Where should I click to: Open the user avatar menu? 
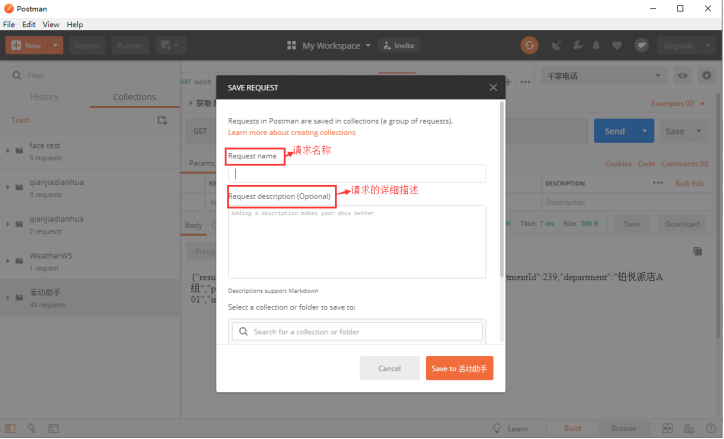point(641,45)
